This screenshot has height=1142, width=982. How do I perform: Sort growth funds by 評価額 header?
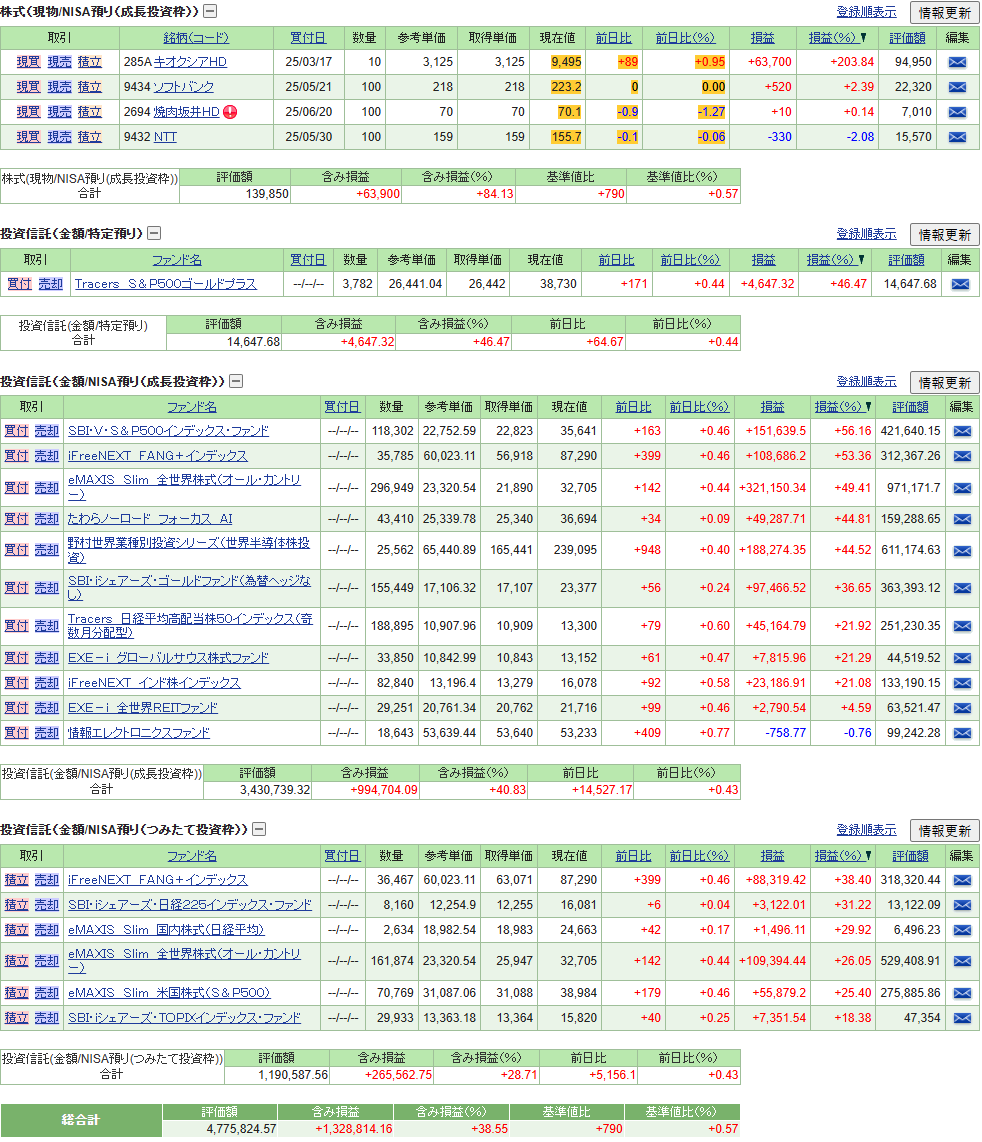(910, 407)
